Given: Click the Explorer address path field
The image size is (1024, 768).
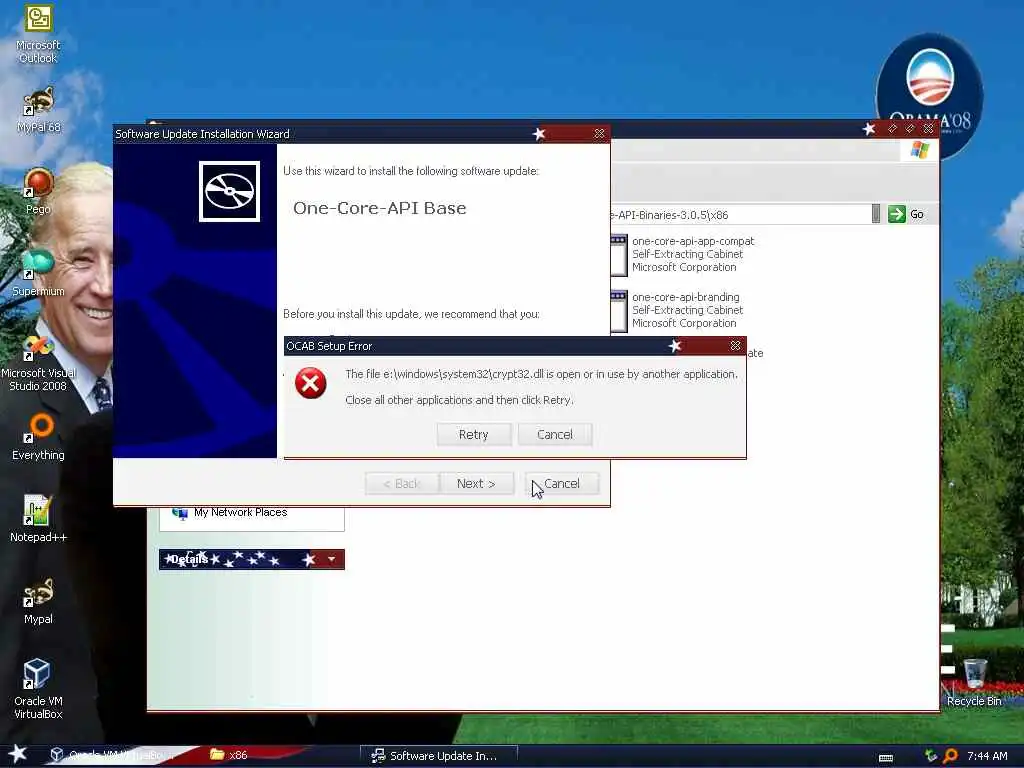Looking at the screenshot, I should [741, 214].
